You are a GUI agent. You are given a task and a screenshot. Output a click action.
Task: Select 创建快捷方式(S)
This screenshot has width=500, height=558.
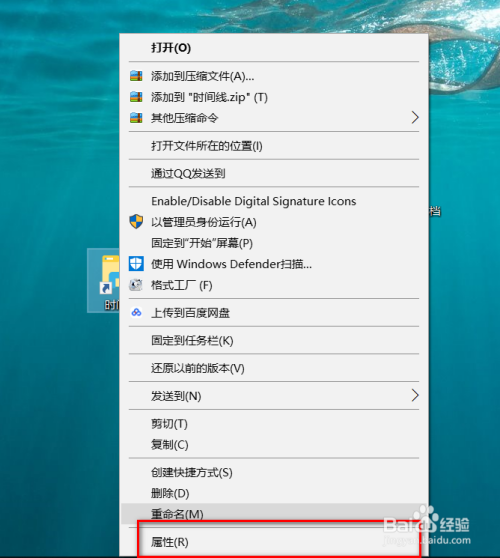(x=274, y=472)
